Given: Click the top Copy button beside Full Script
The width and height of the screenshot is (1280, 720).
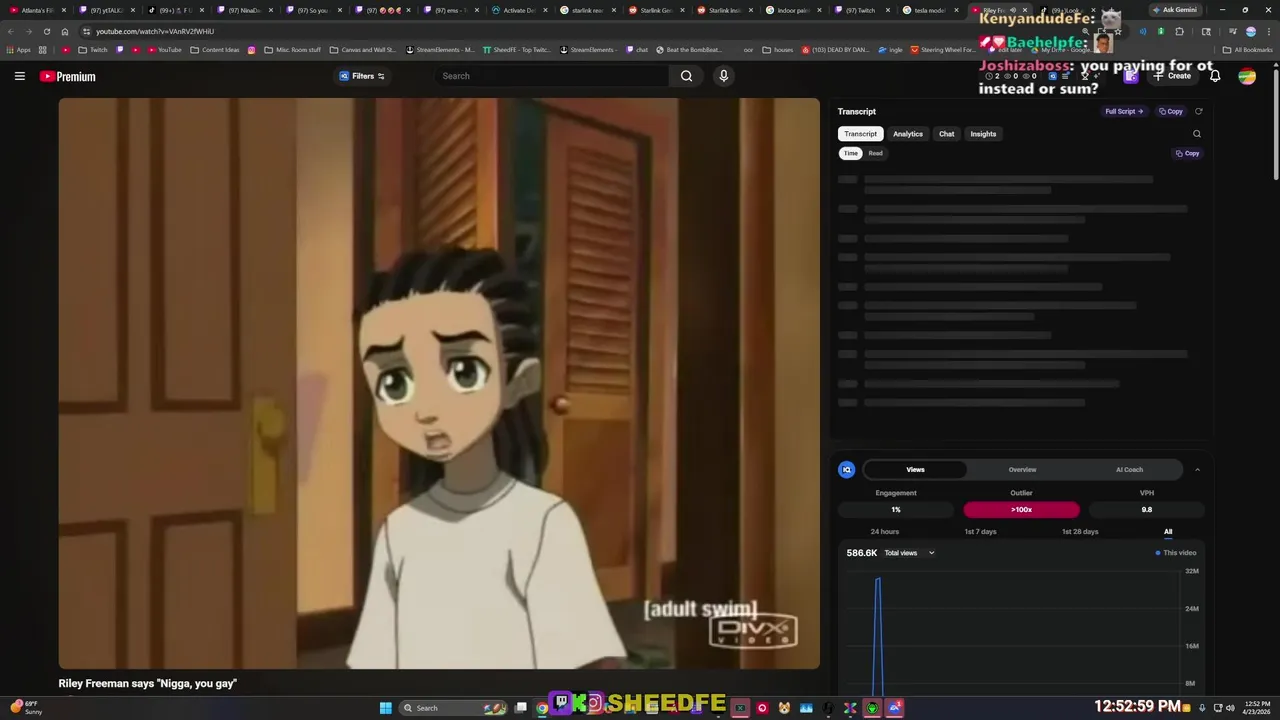Looking at the screenshot, I should pos(1171,111).
